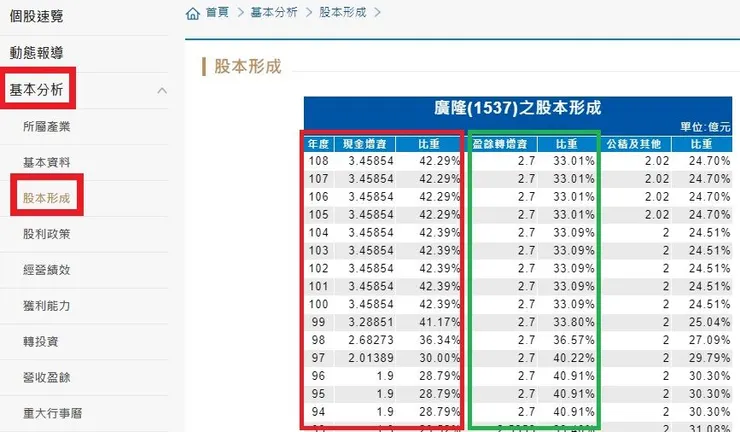Click the home icon in breadcrumb

click(x=193, y=13)
